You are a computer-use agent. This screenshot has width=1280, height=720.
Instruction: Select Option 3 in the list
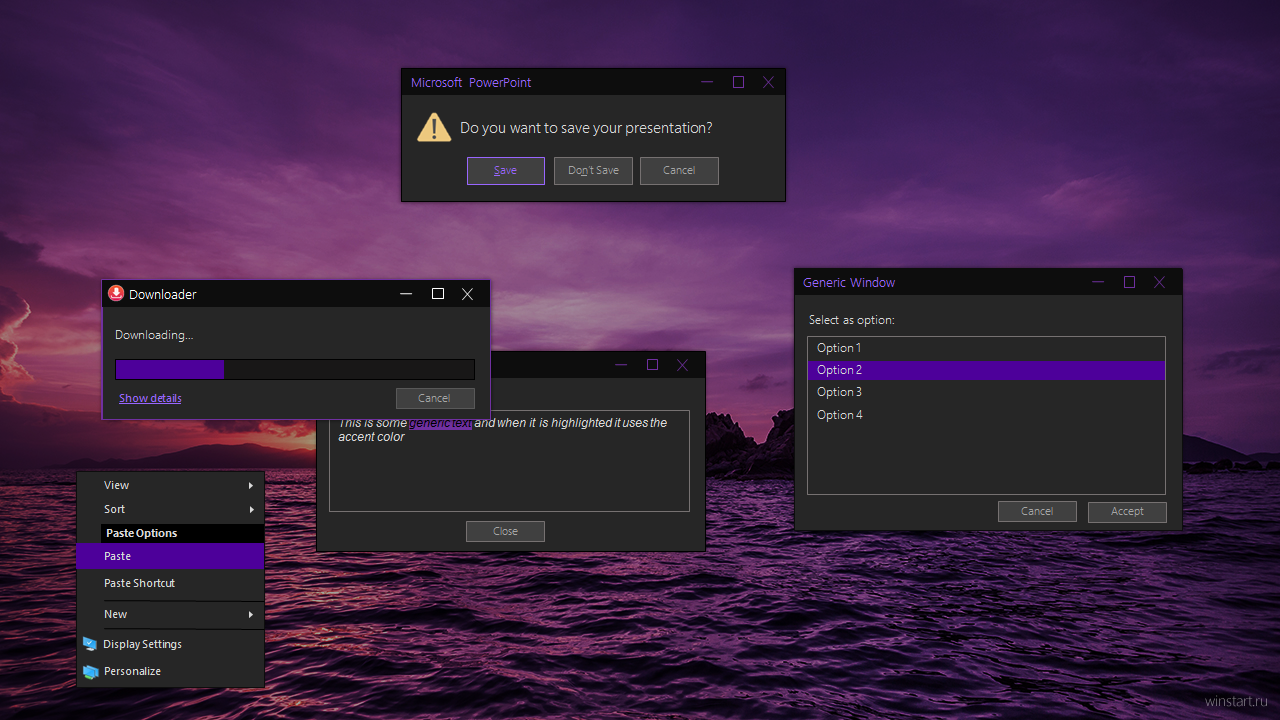coord(986,392)
